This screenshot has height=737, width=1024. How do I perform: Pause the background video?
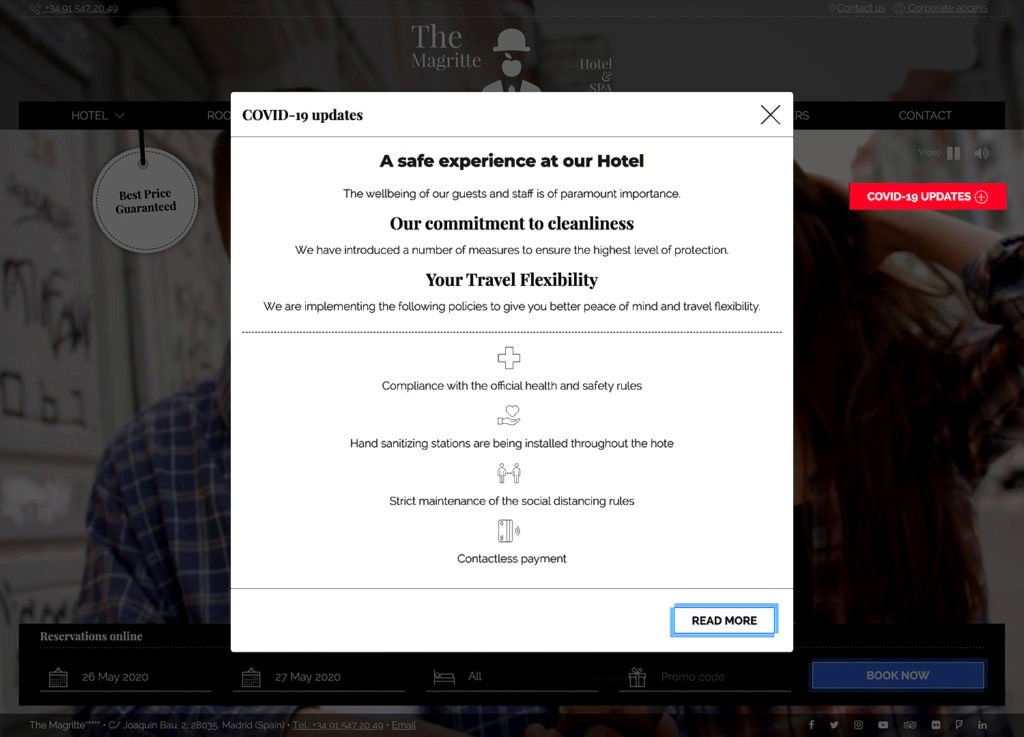click(953, 153)
